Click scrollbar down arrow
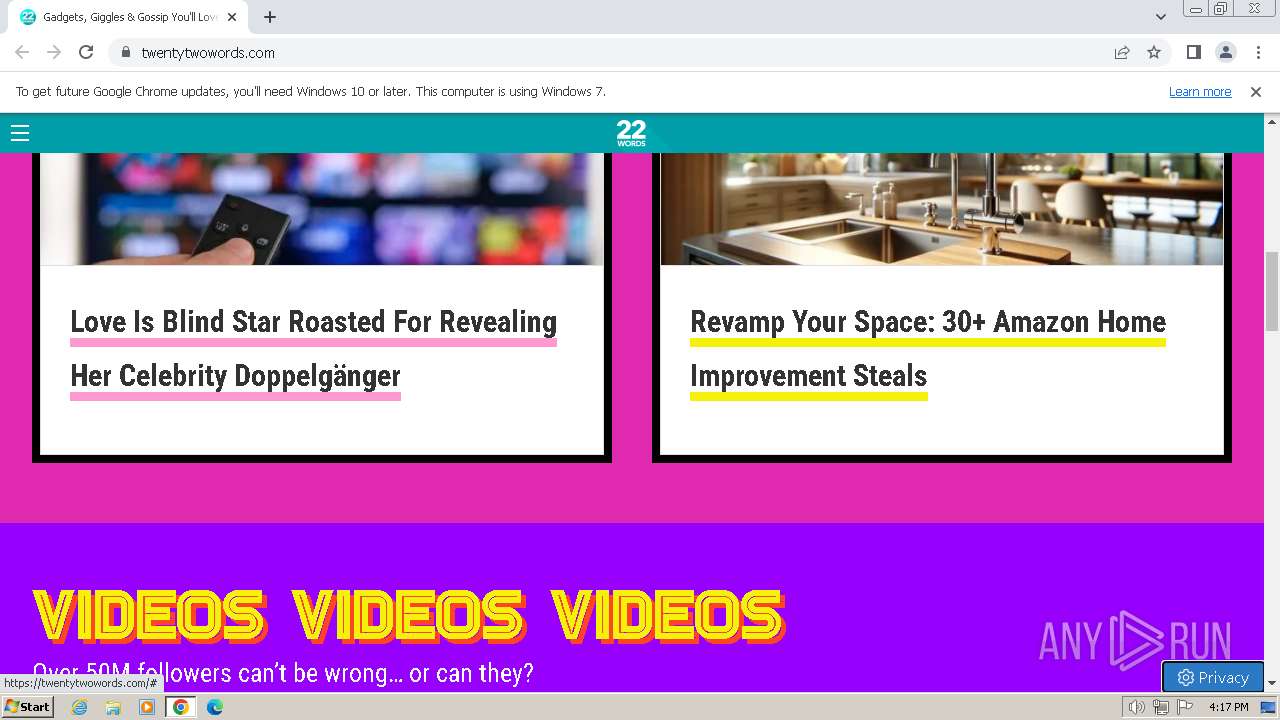The height and width of the screenshot is (720, 1280). (x=1272, y=684)
